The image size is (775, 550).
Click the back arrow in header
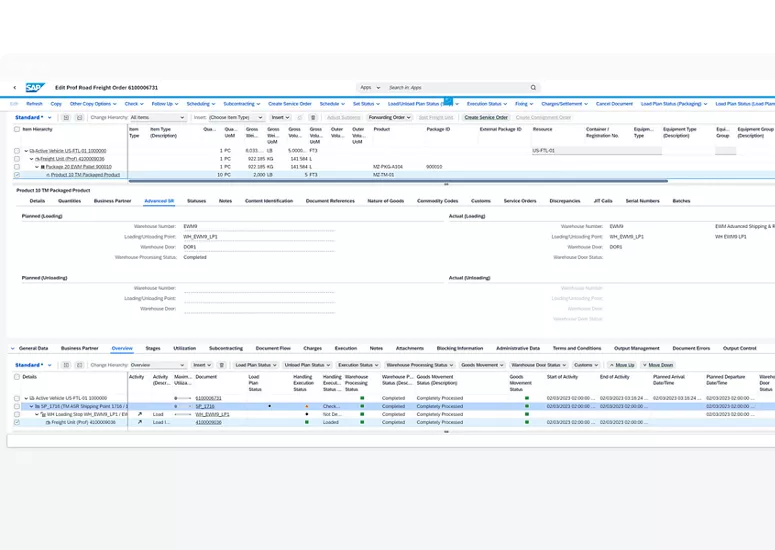(x=14, y=88)
